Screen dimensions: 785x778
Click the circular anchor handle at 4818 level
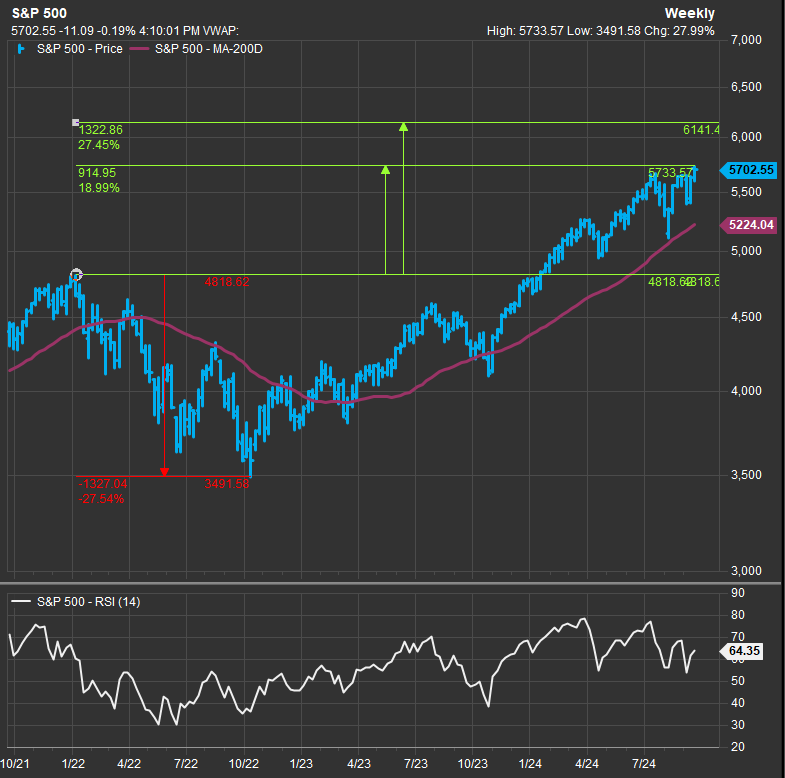(76, 274)
